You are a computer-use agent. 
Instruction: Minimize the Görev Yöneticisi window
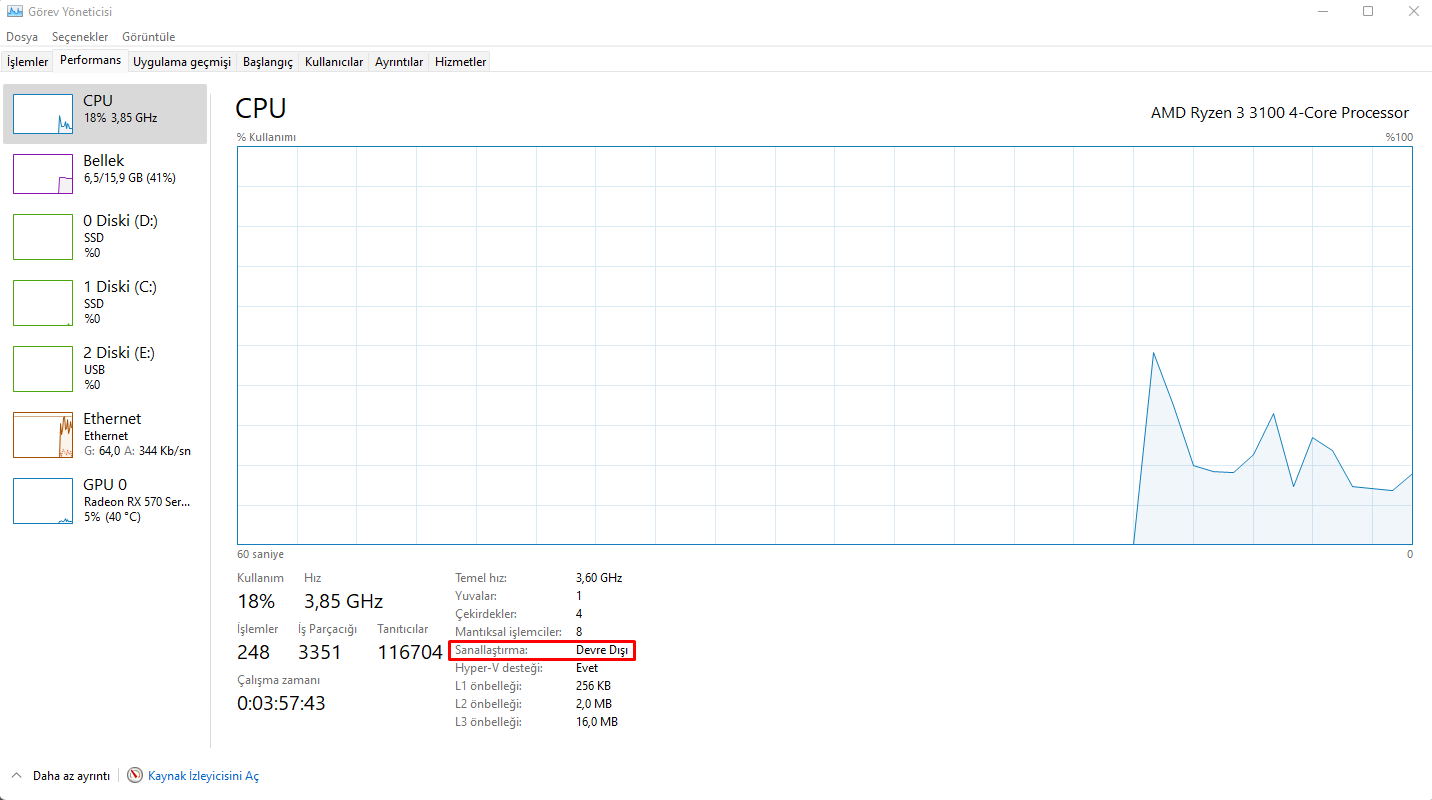click(1322, 12)
